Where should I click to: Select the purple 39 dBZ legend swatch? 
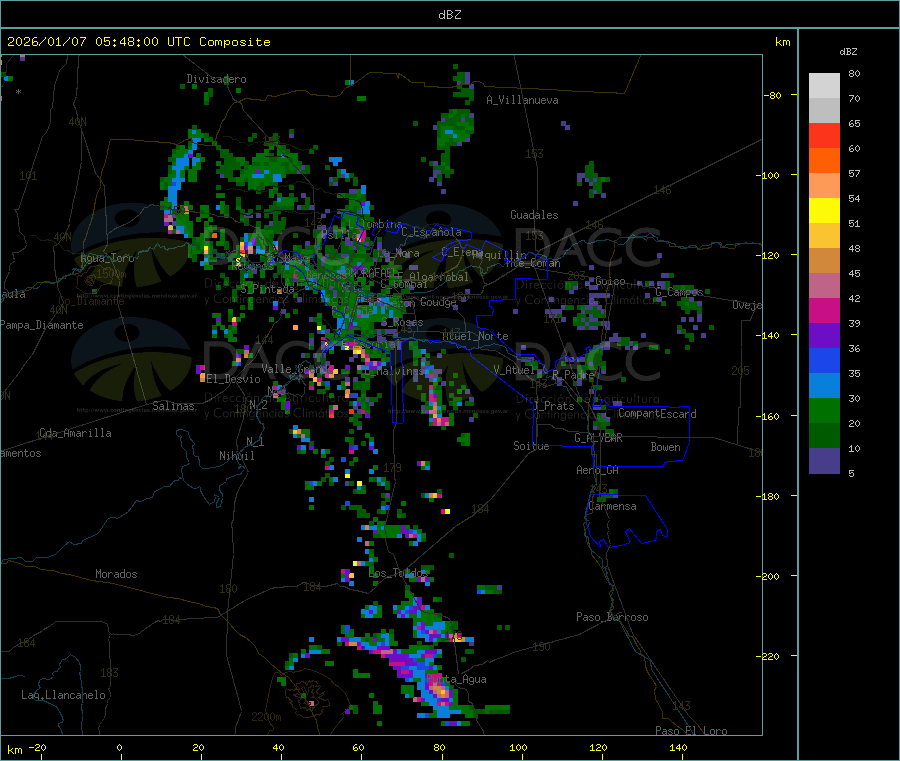click(x=824, y=336)
